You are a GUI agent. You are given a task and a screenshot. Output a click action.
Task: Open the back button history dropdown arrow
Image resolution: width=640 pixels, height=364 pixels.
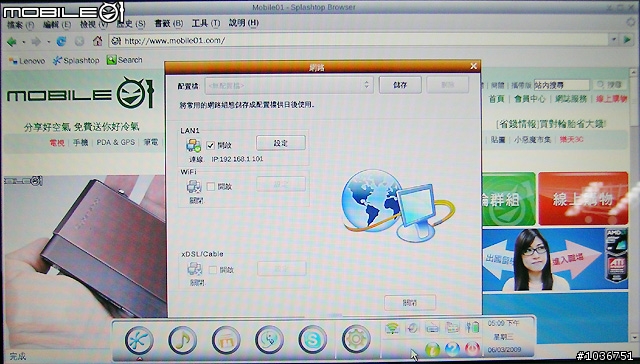23,42
